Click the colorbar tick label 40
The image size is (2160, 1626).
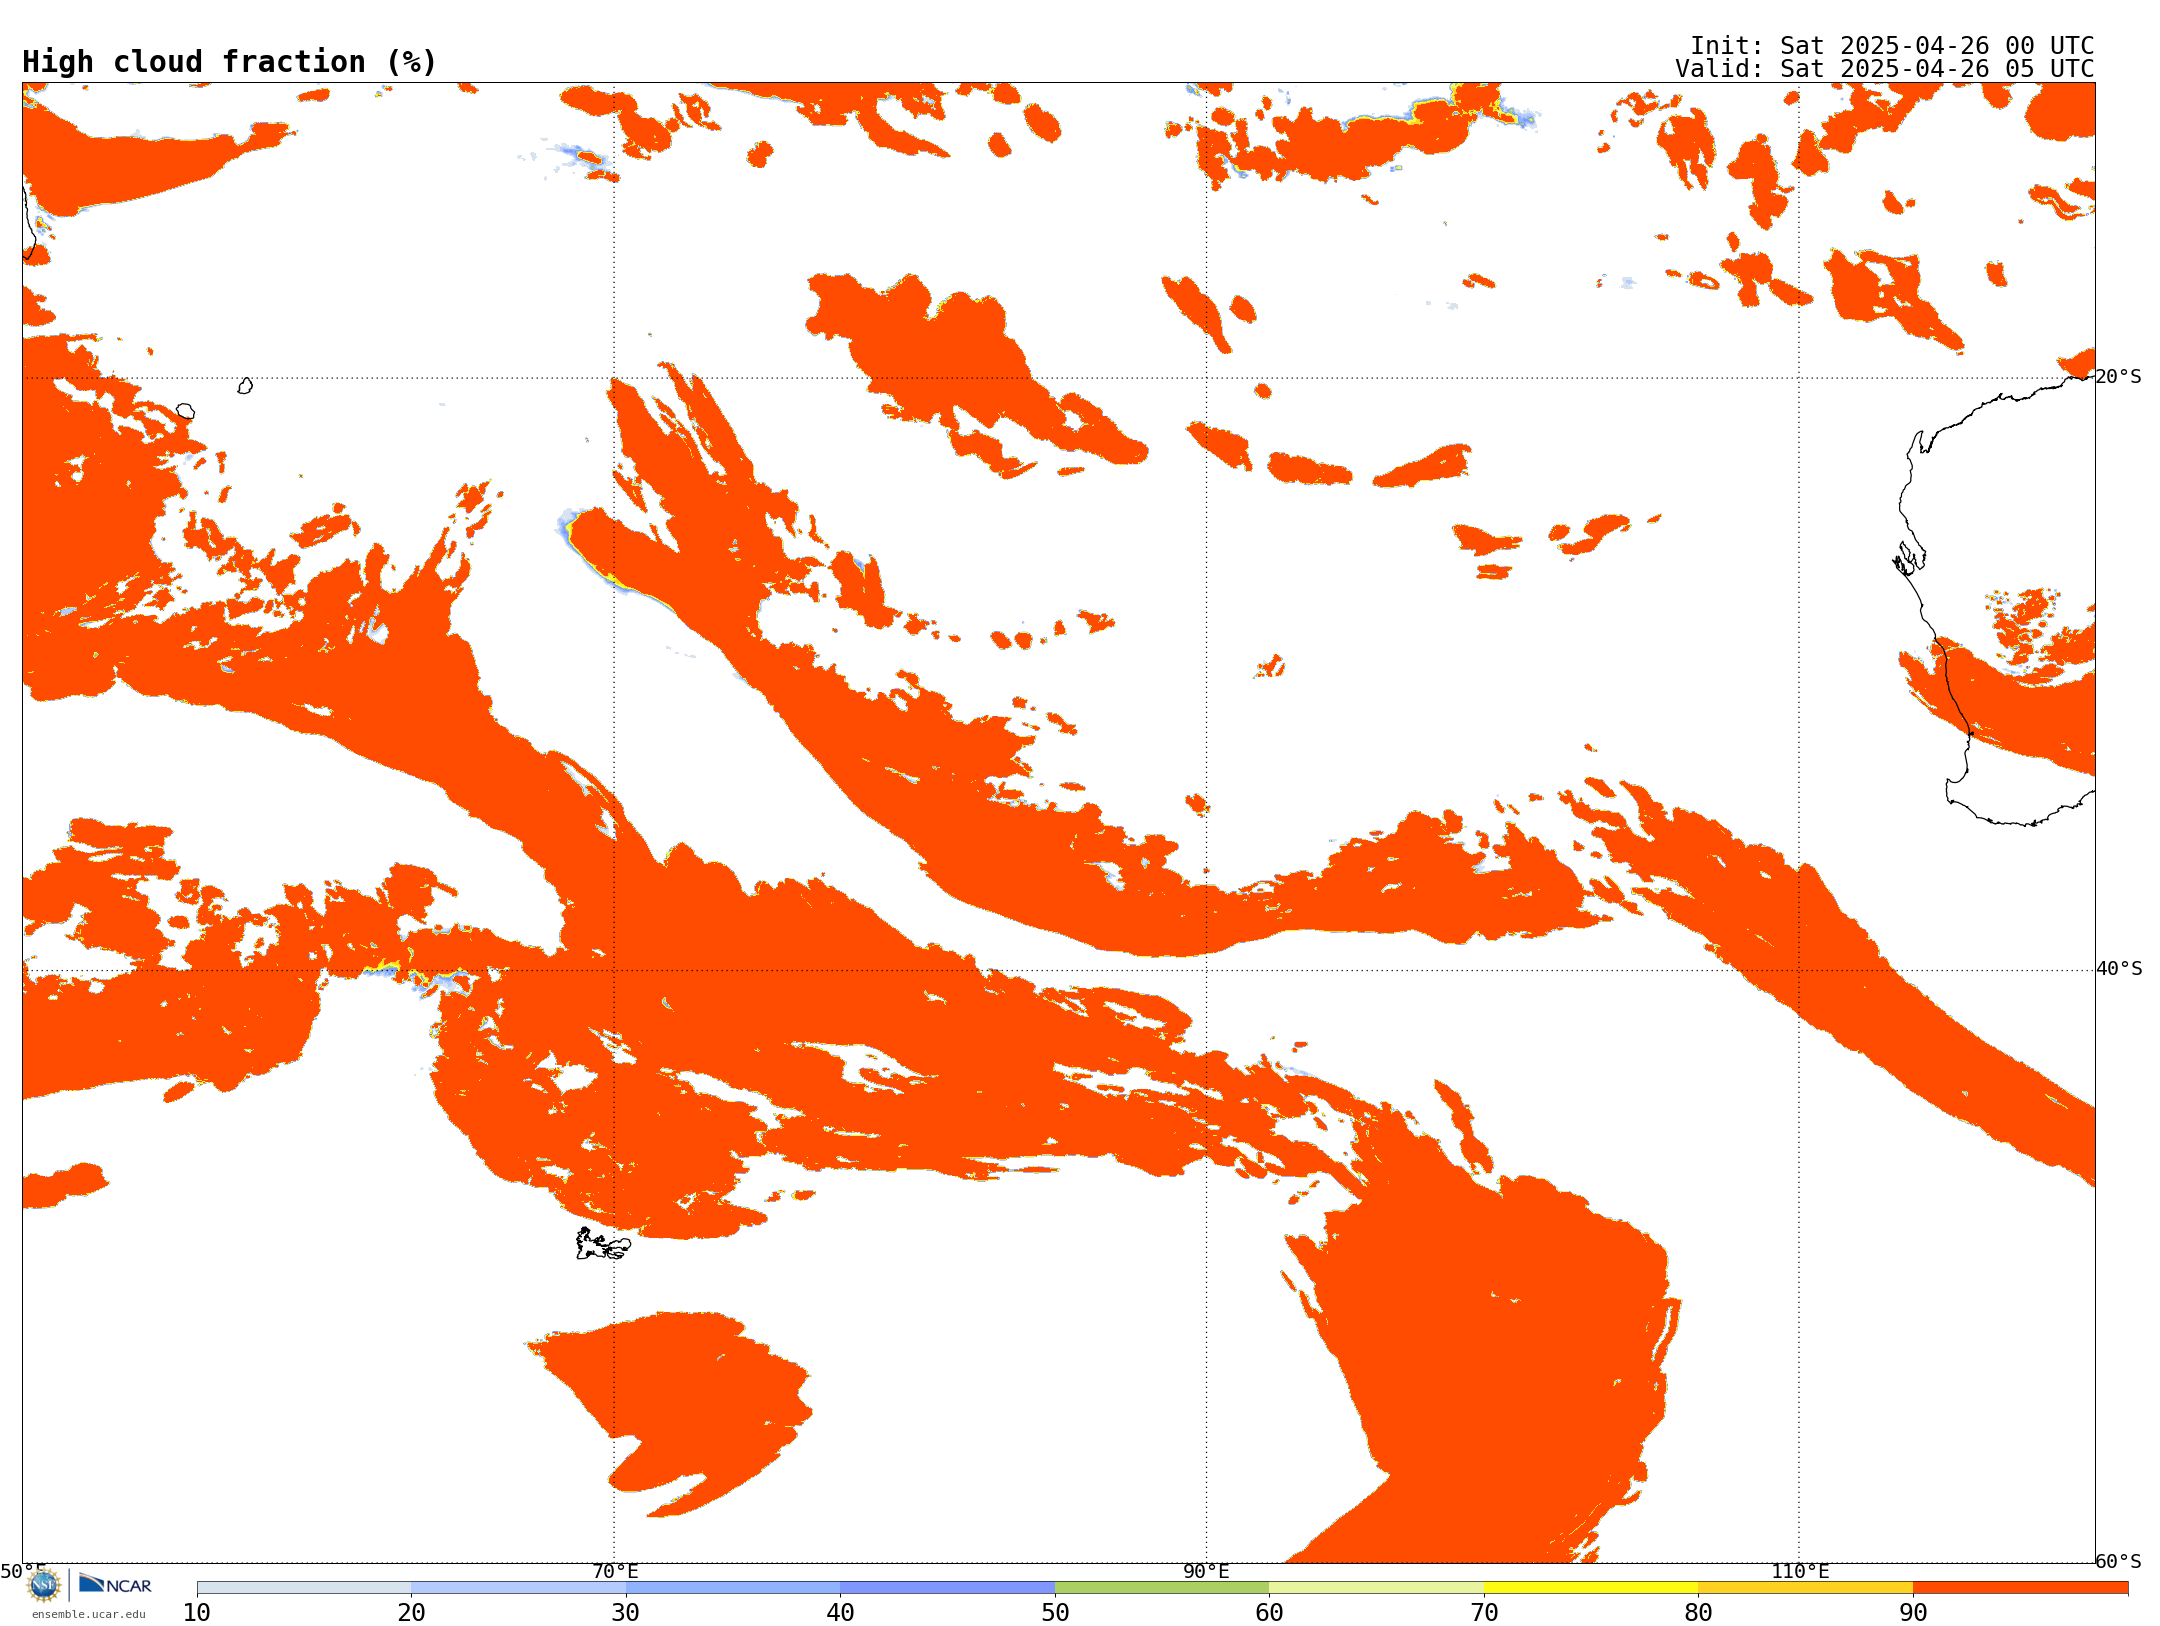[840, 1613]
